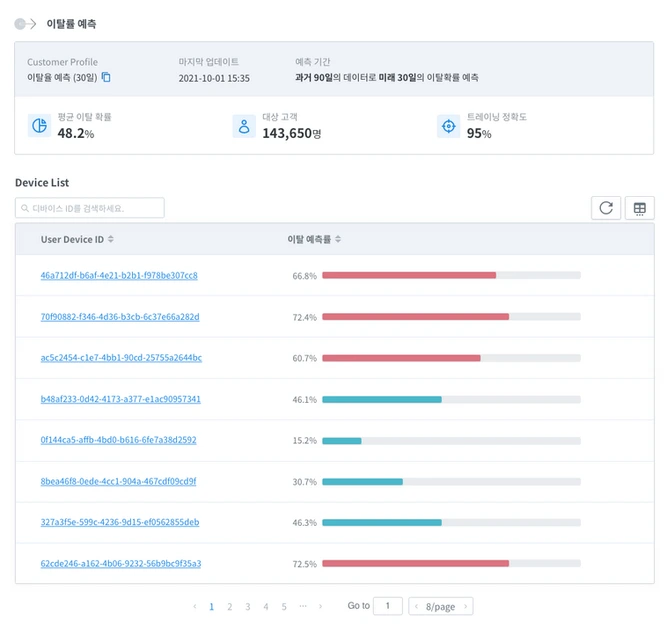Open the table column settings icon
667x641 pixels.
coord(639,208)
